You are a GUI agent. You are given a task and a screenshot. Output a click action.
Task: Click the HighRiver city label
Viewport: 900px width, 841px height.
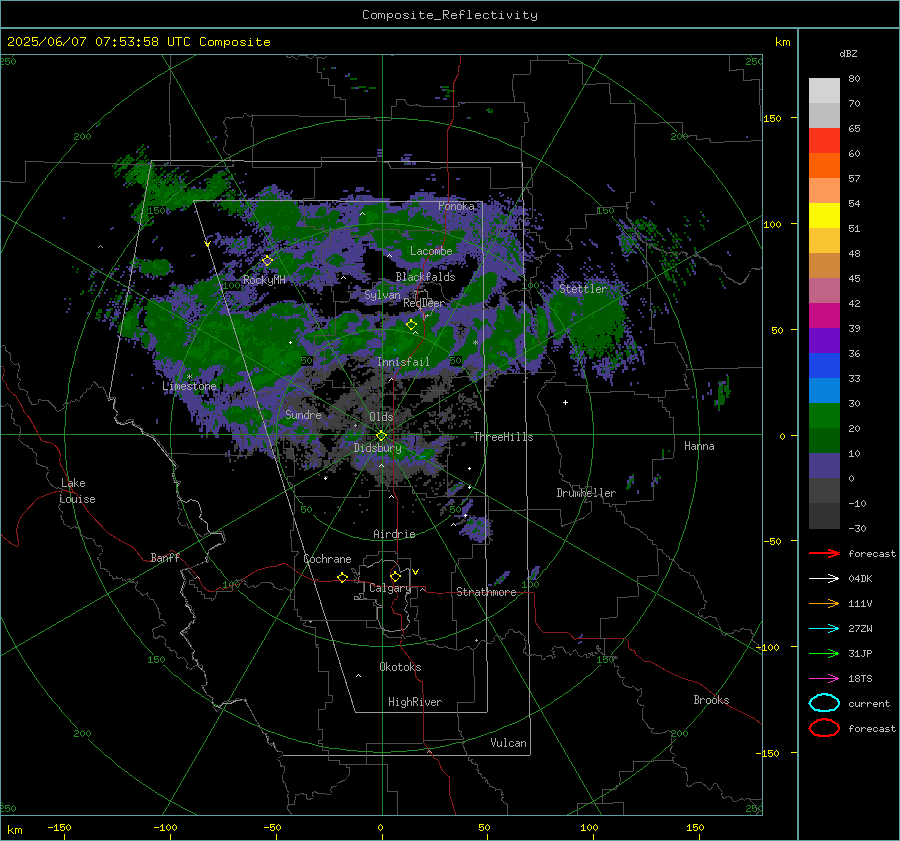pos(414,702)
